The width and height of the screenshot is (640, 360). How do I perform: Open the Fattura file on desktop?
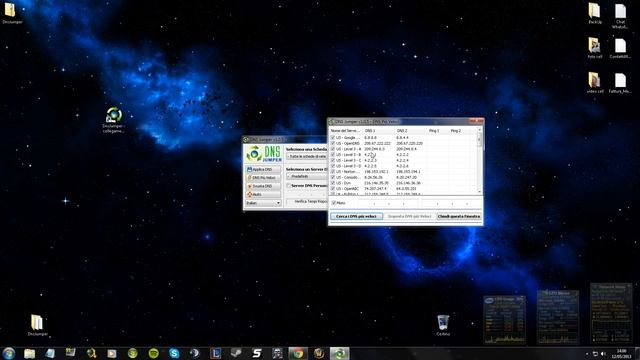click(620, 83)
